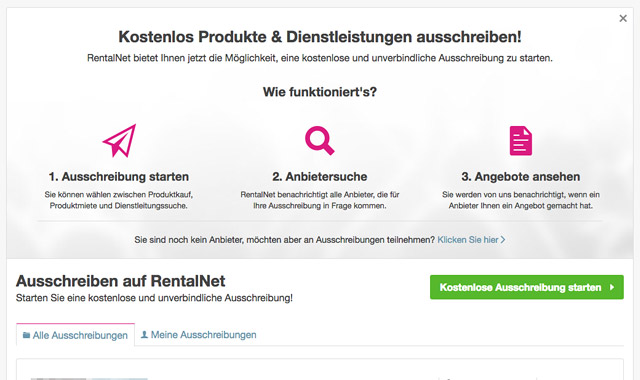The image size is (640, 380).
Task: Click the first listing card panel
Action: point(320,369)
